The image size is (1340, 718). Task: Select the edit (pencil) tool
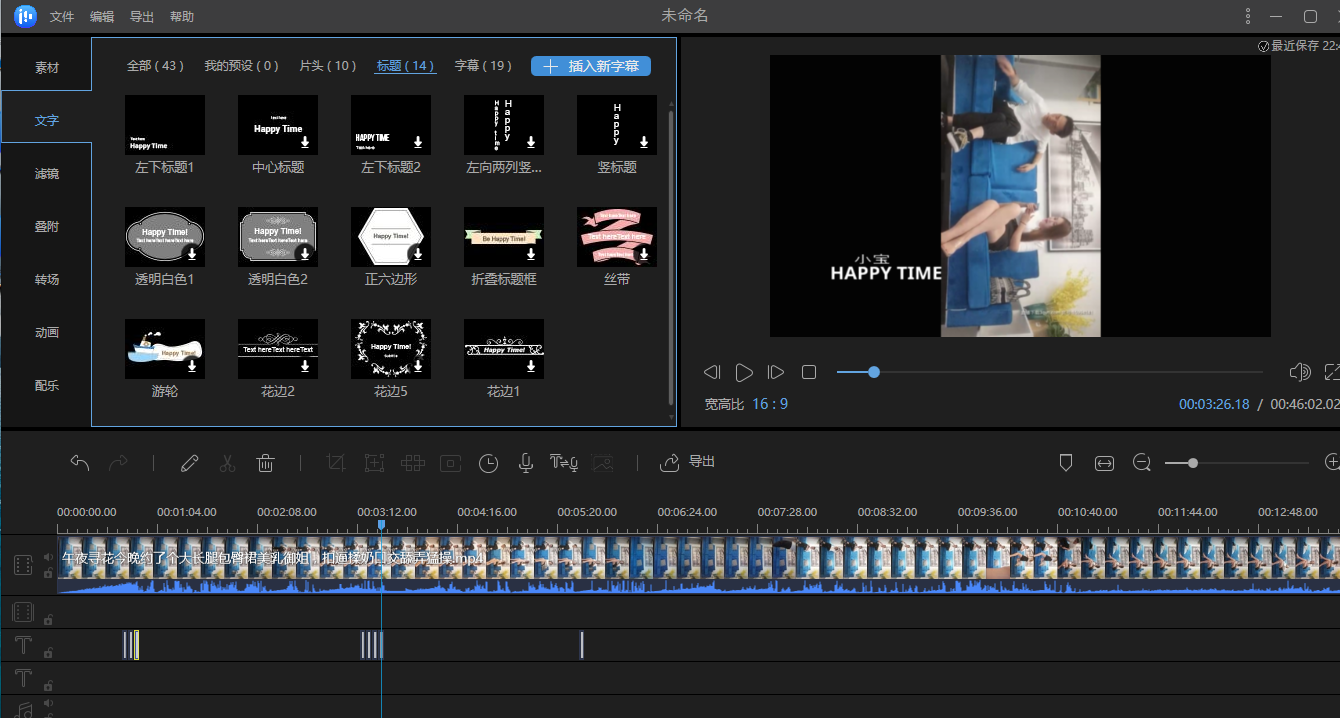(x=189, y=462)
